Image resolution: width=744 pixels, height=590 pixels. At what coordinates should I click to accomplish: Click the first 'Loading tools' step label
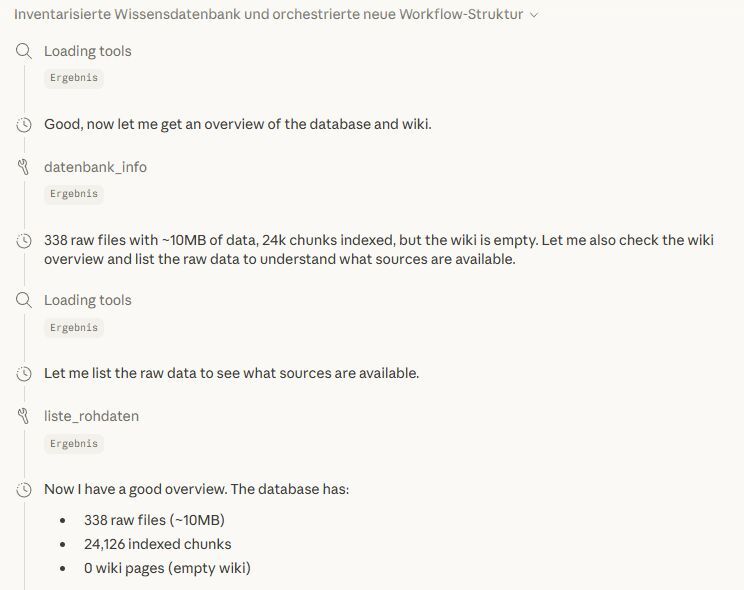point(87,51)
